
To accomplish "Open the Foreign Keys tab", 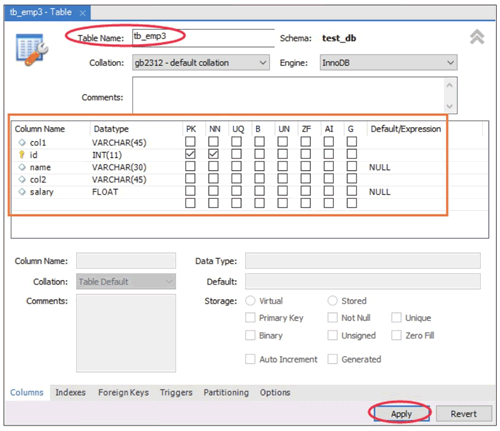I will point(123,392).
